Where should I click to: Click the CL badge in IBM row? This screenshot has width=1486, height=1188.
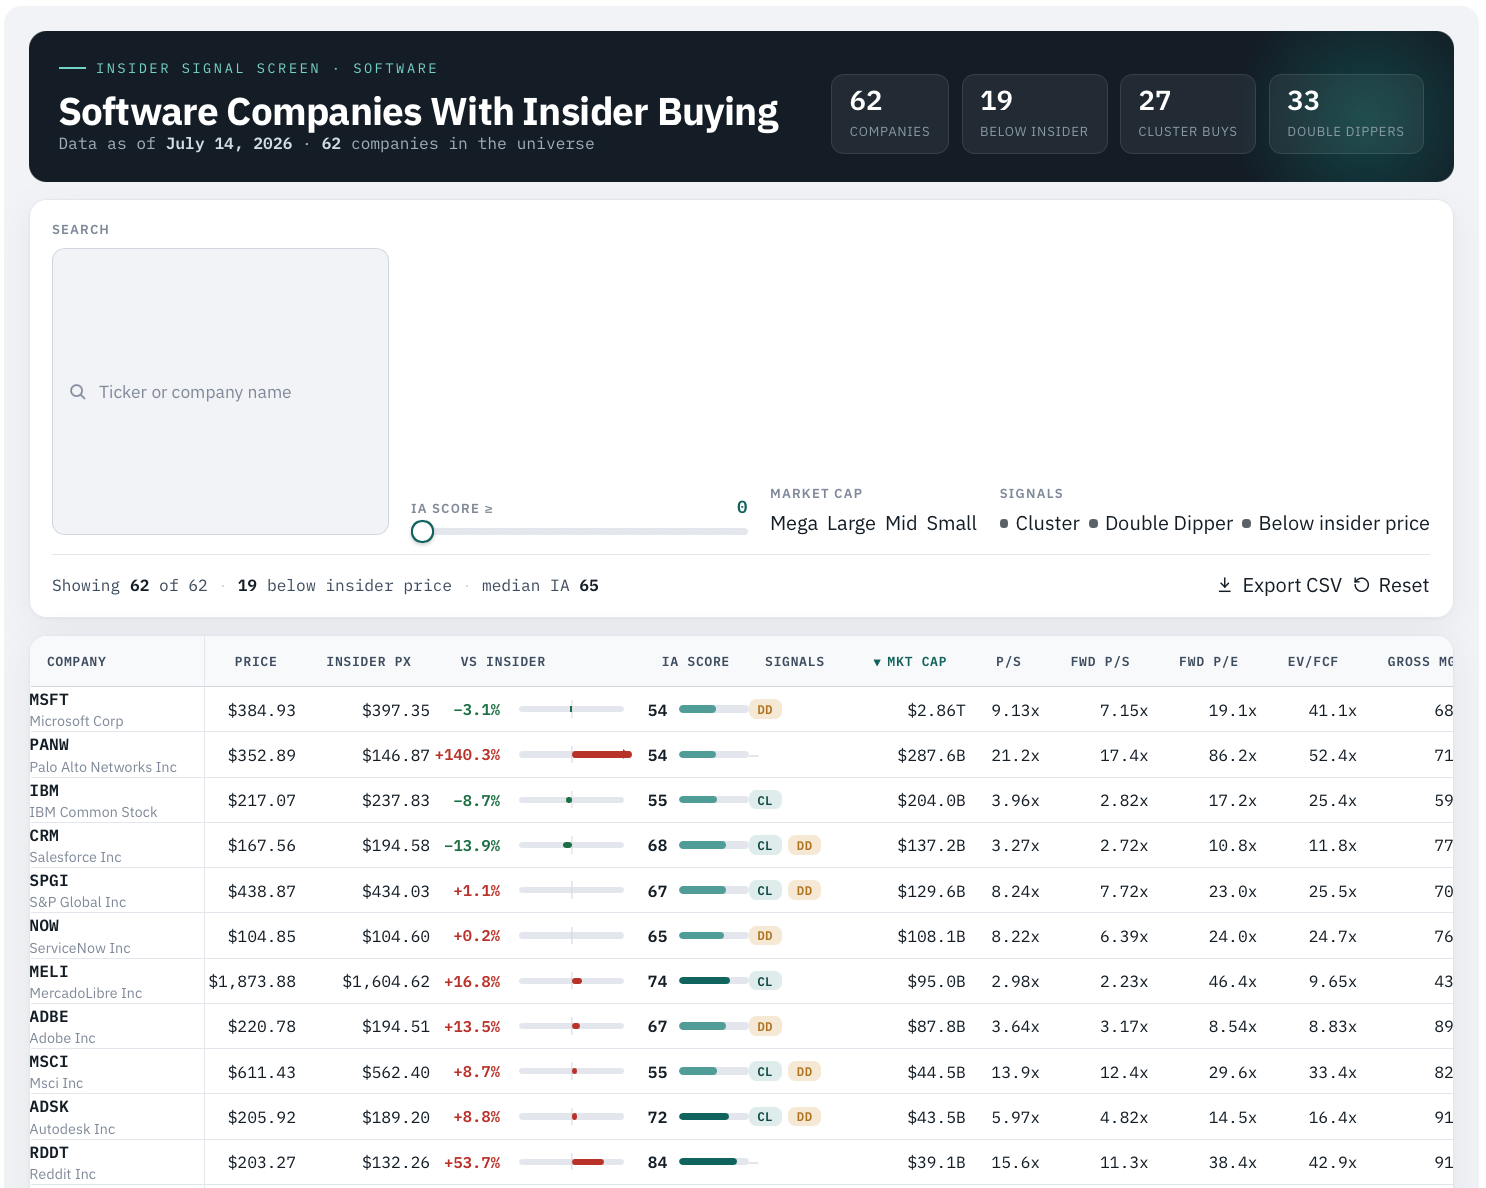(765, 800)
